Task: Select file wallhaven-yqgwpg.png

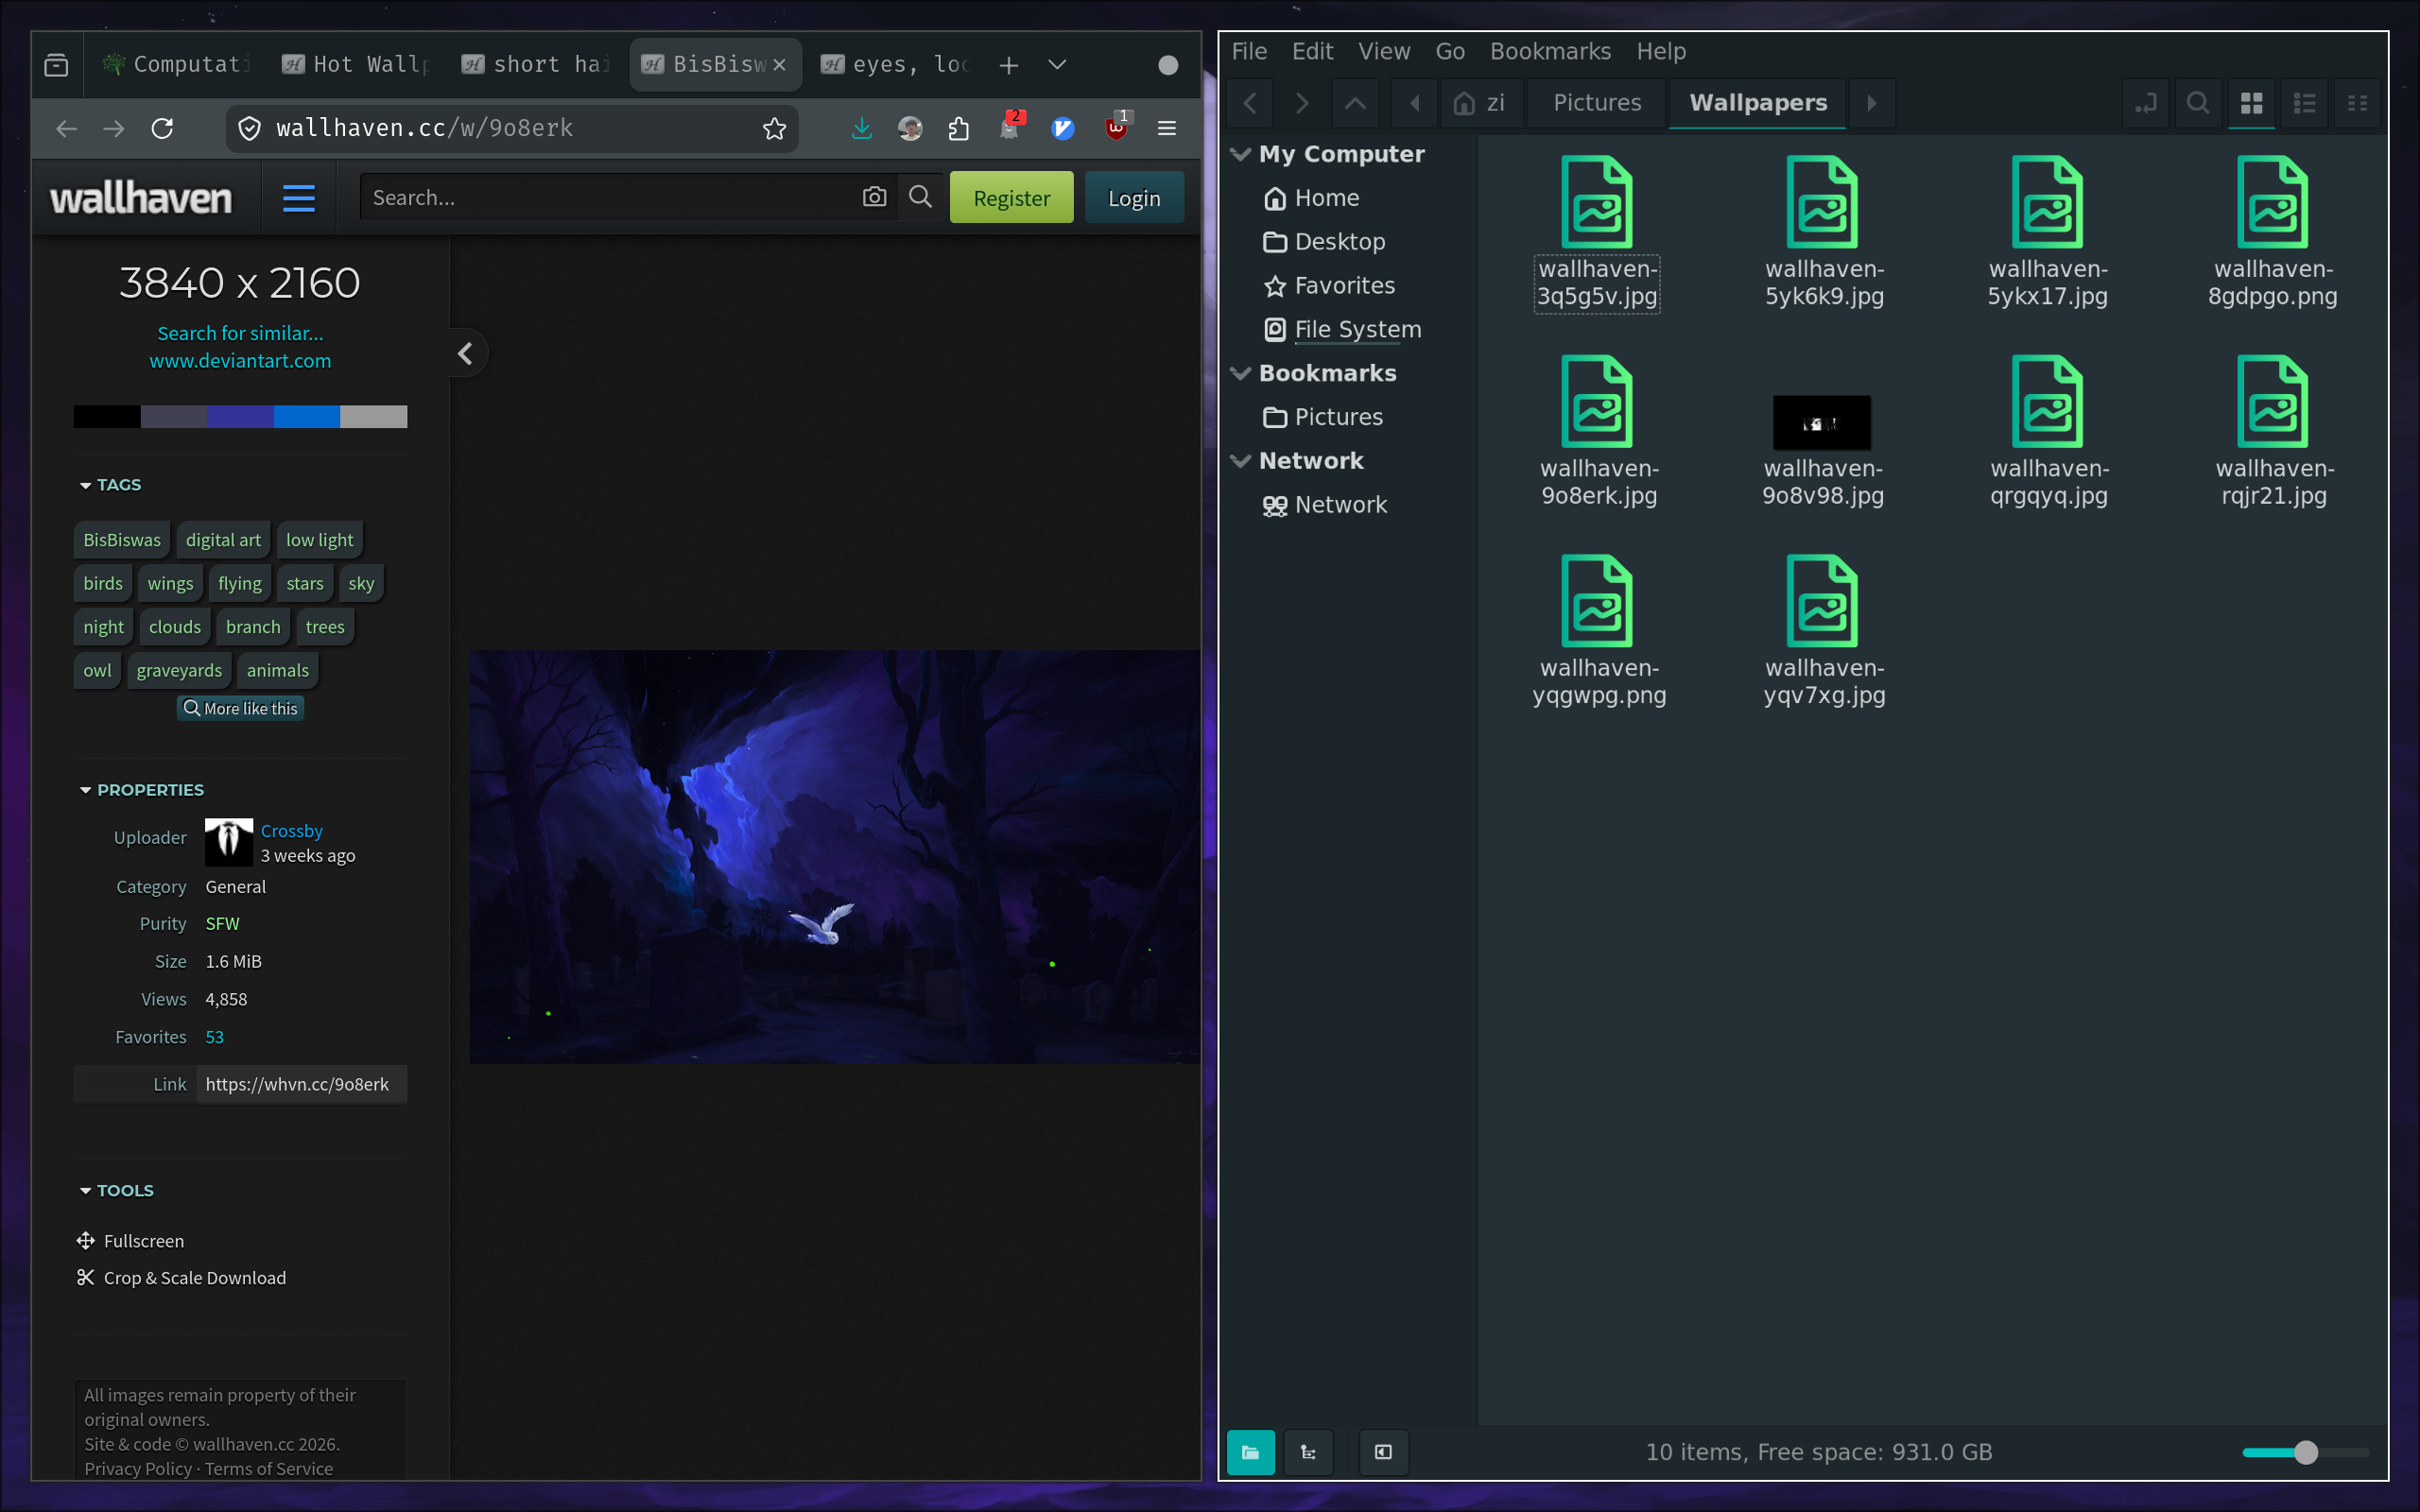Action: [1598, 631]
